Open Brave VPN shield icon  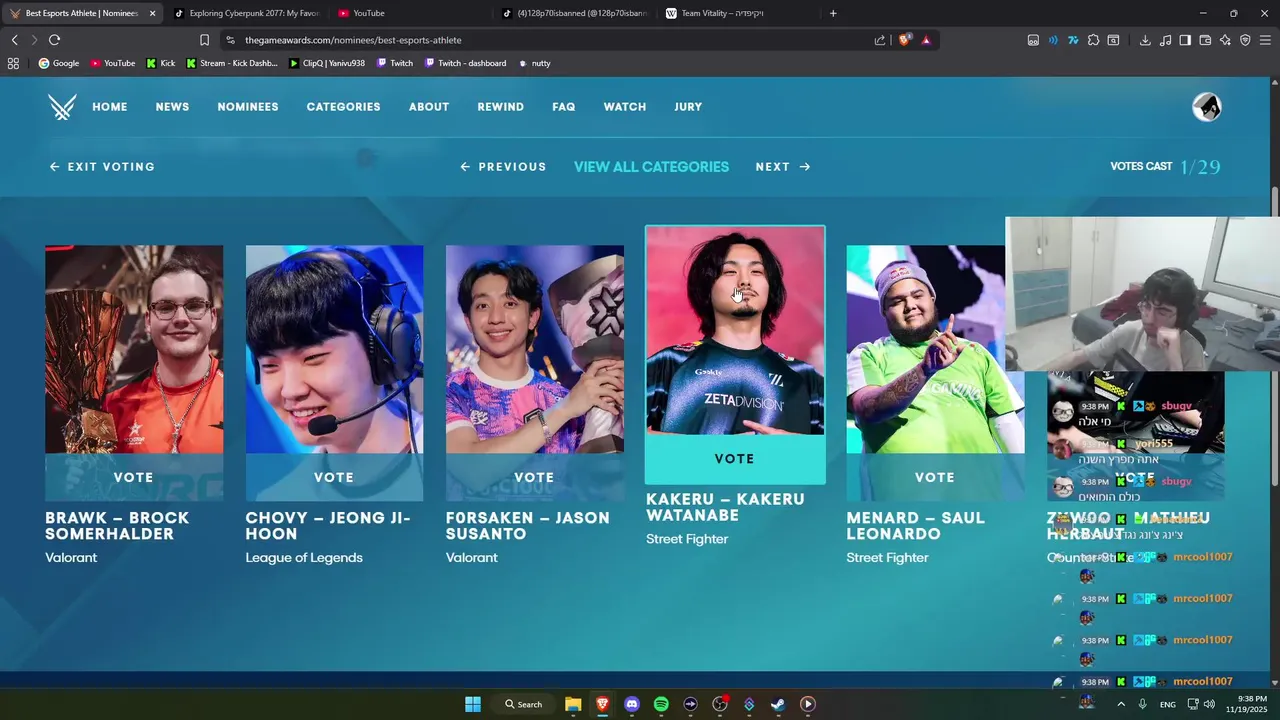(1245, 40)
